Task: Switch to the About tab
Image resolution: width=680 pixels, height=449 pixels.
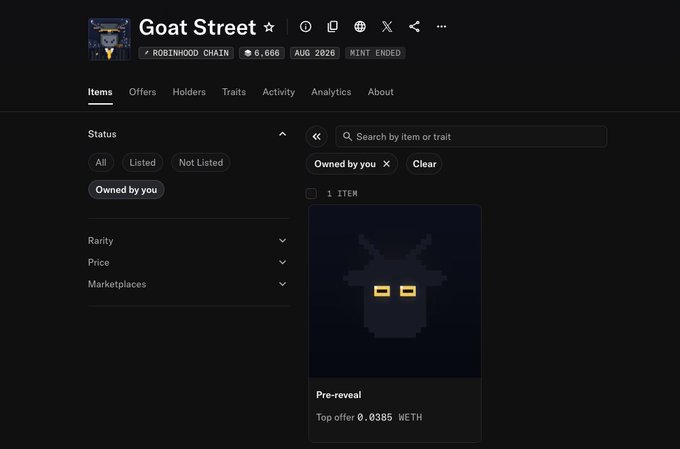Action: pos(381,92)
